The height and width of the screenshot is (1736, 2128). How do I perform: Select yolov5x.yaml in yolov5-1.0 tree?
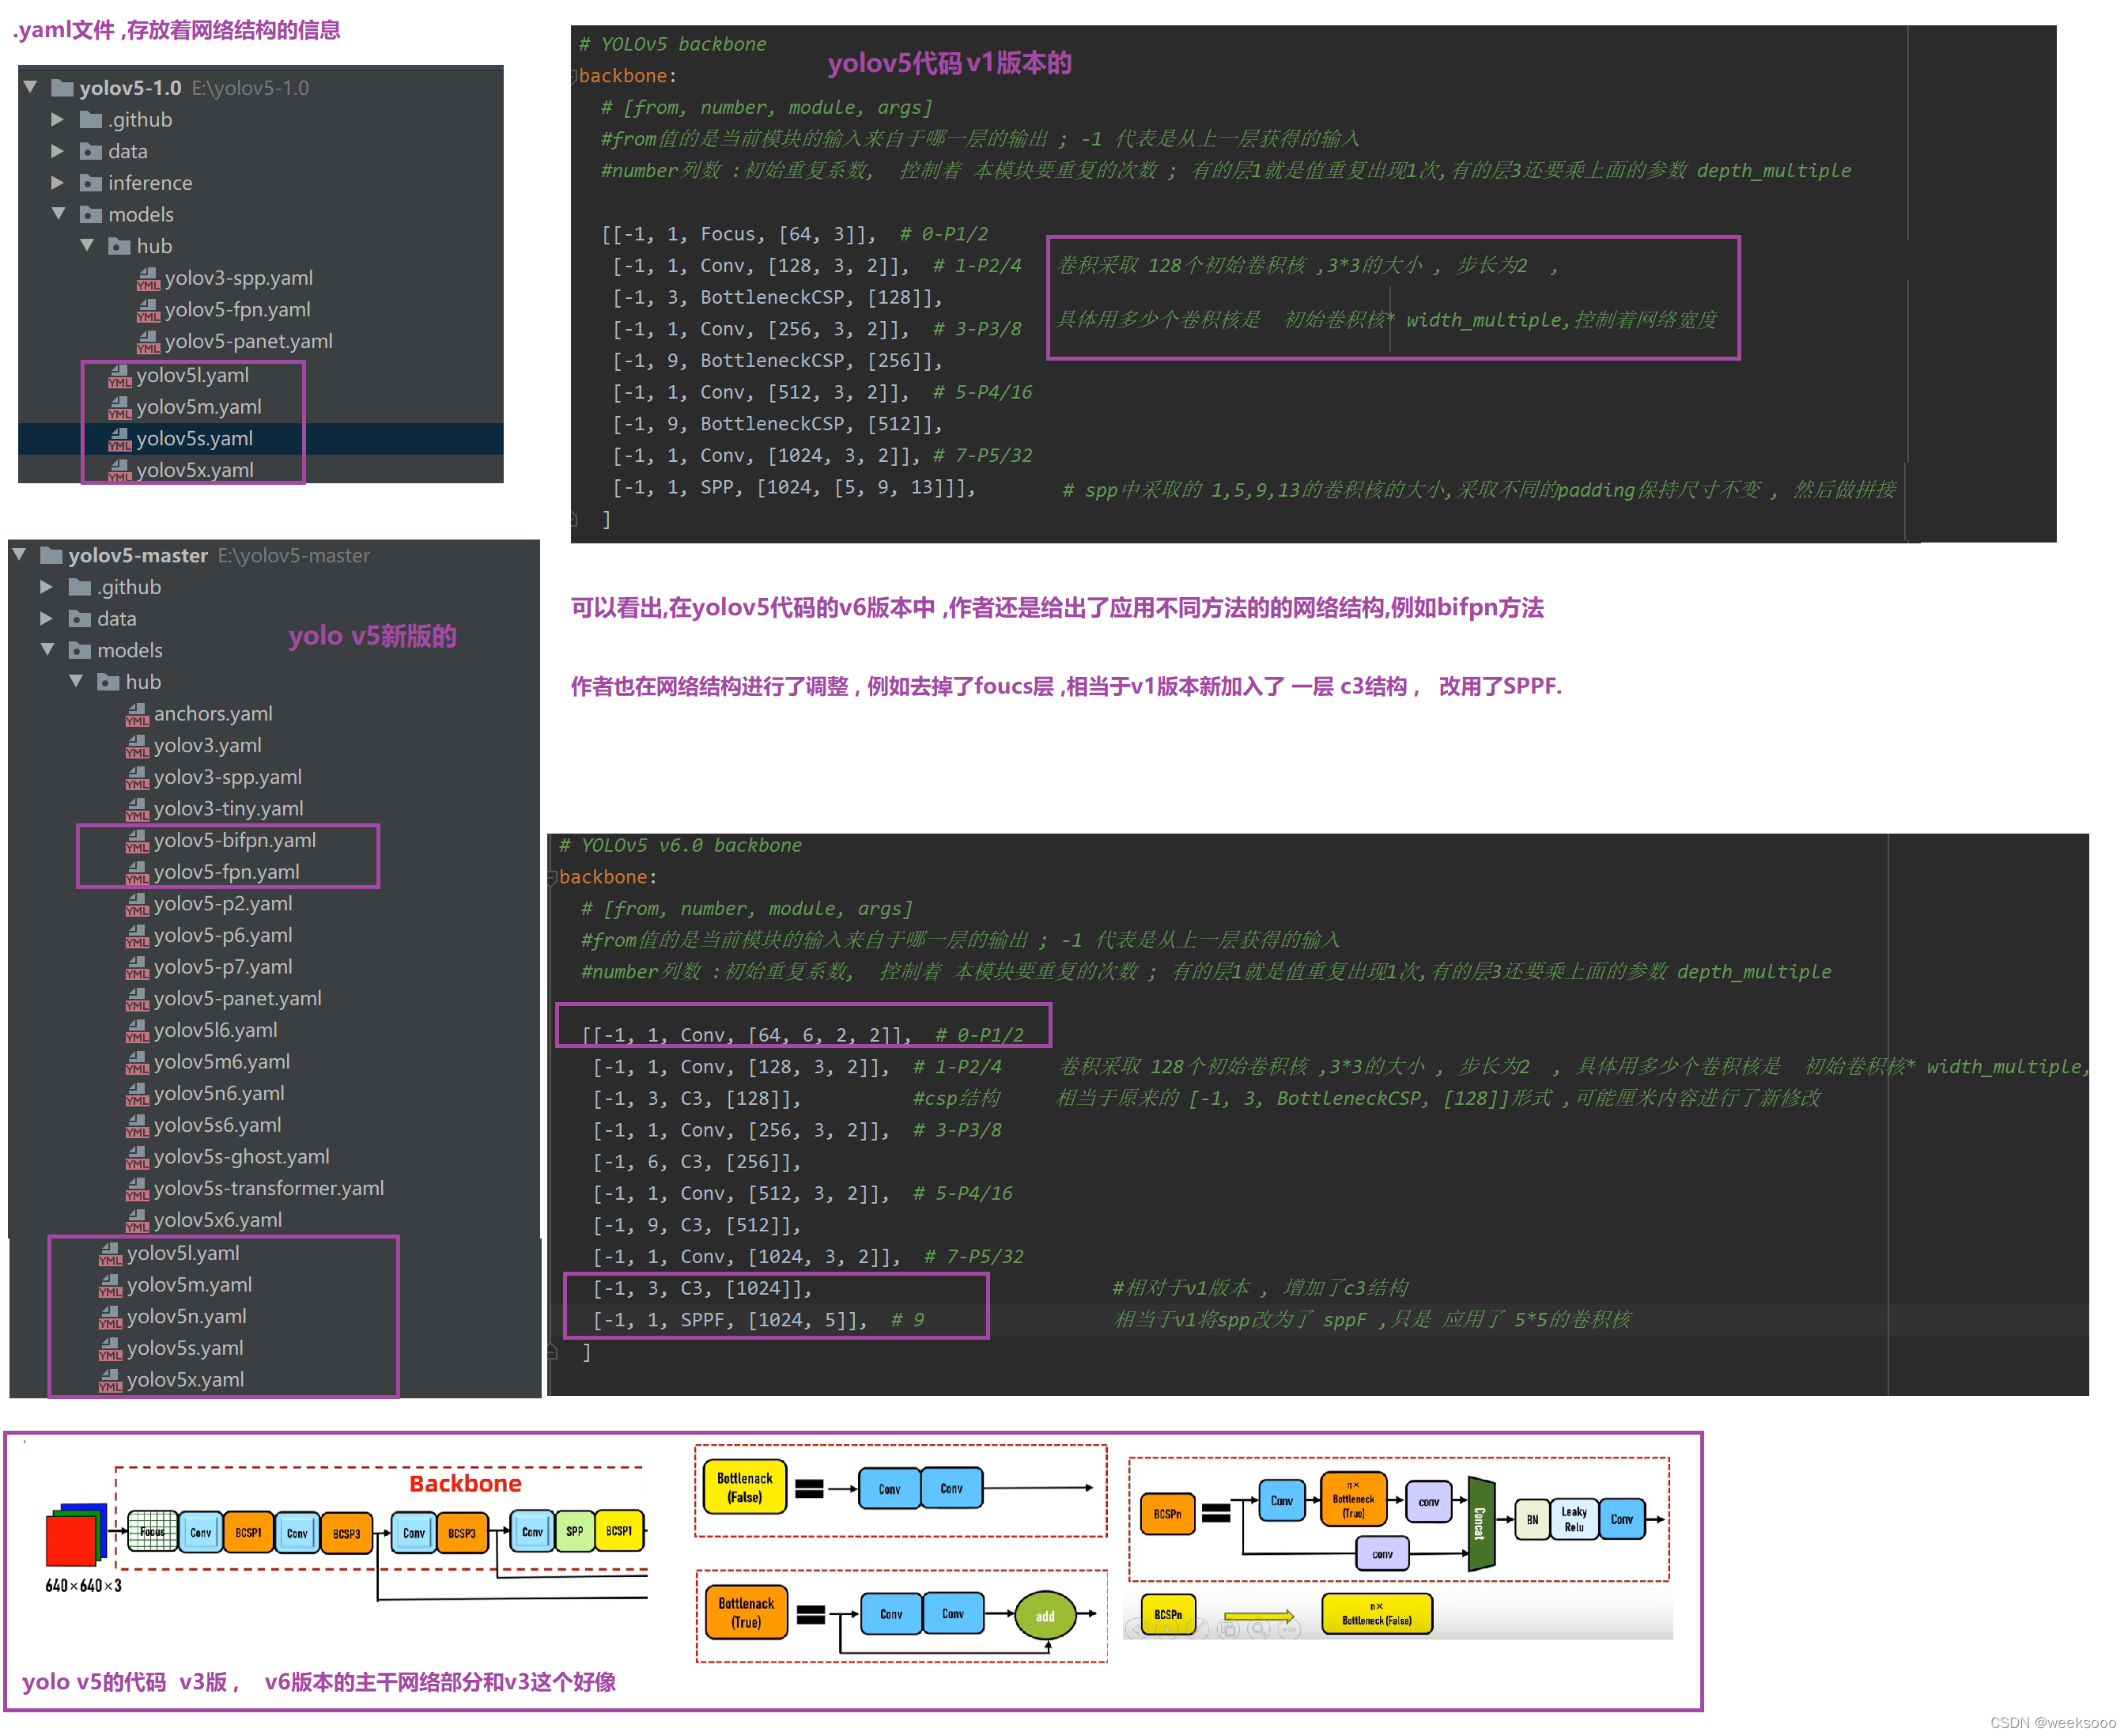pyautogui.click(x=194, y=470)
